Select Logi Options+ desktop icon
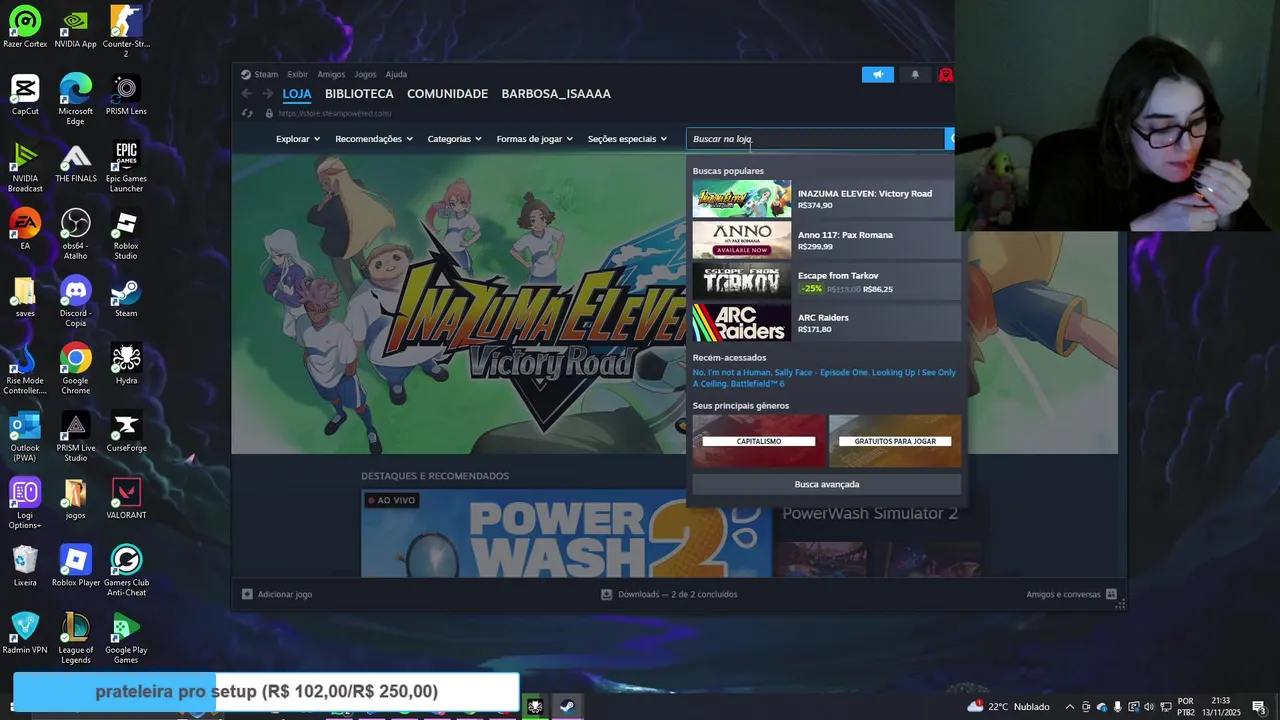The height and width of the screenshot is (720, 1280). tap(25, 503)
